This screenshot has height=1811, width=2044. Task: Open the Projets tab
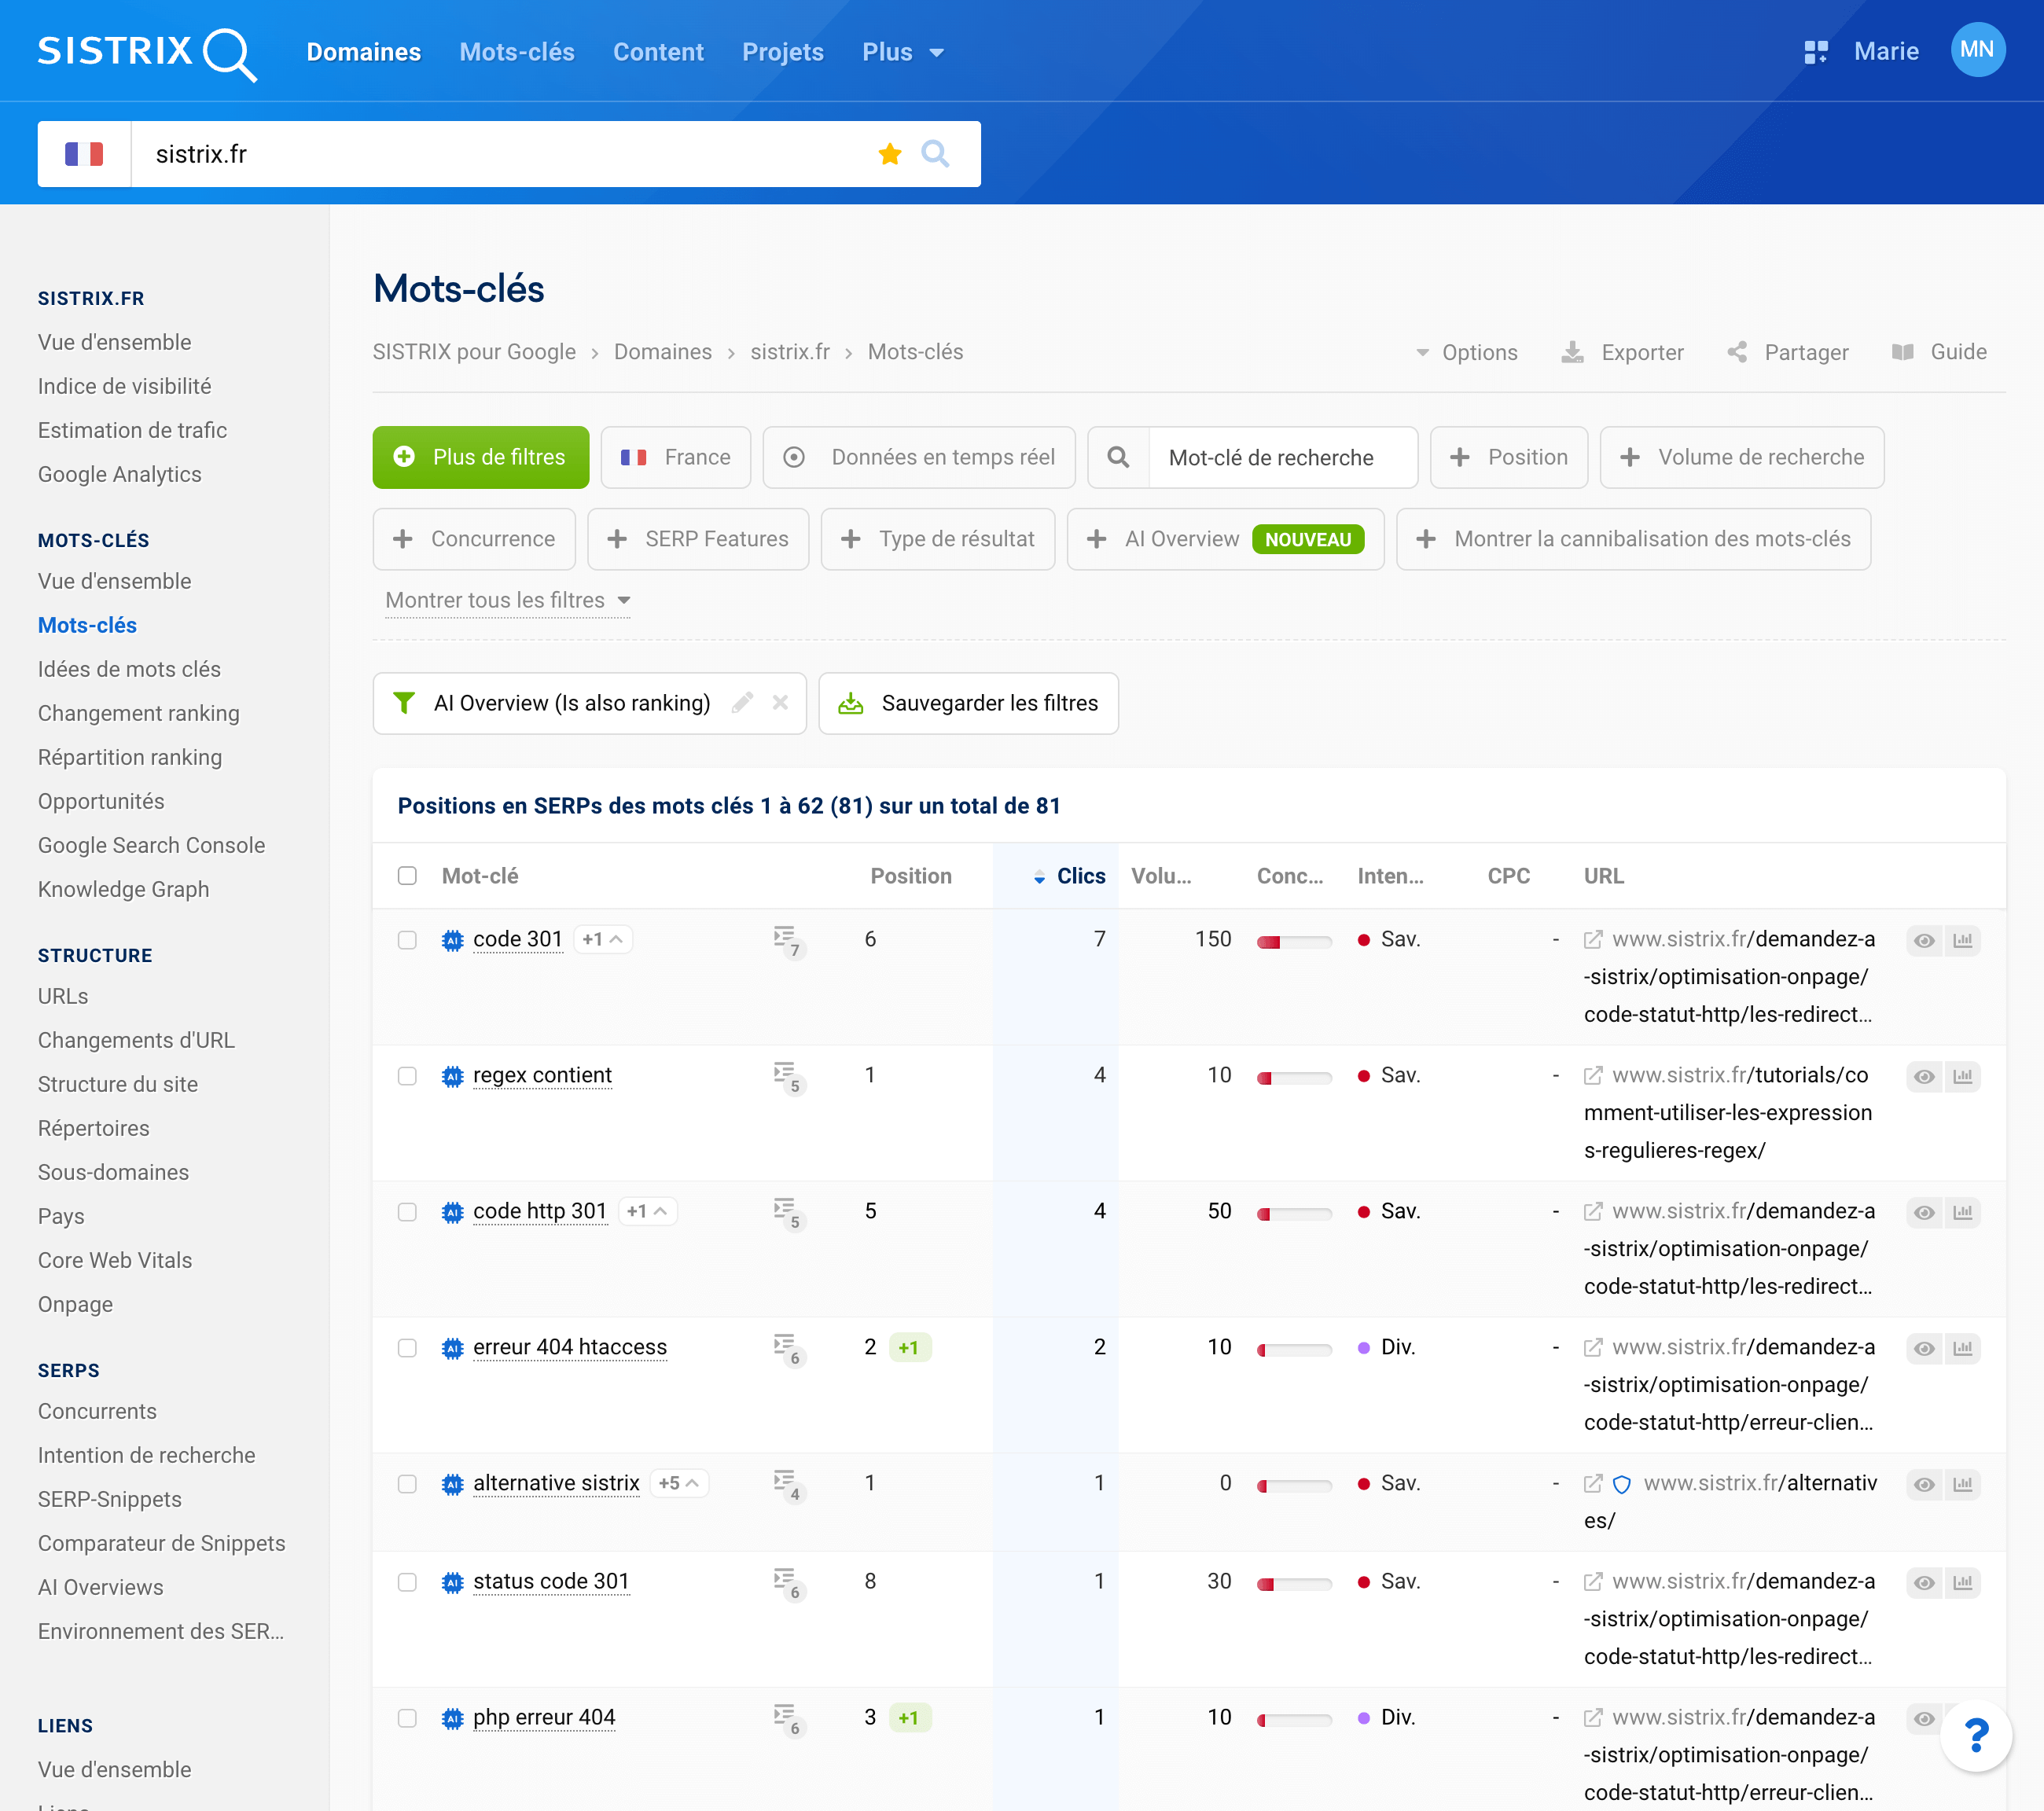point(783,52)
